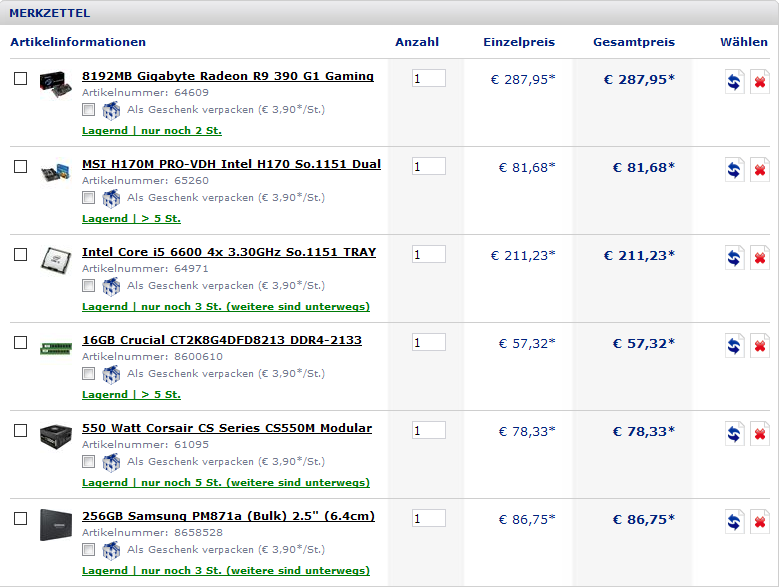Image resolution: width=779 pixels, height=587 pixels.
Task: Open 256GB Samsung PM871a (Bulk) 2.5" link
Action: pos(229,516)
